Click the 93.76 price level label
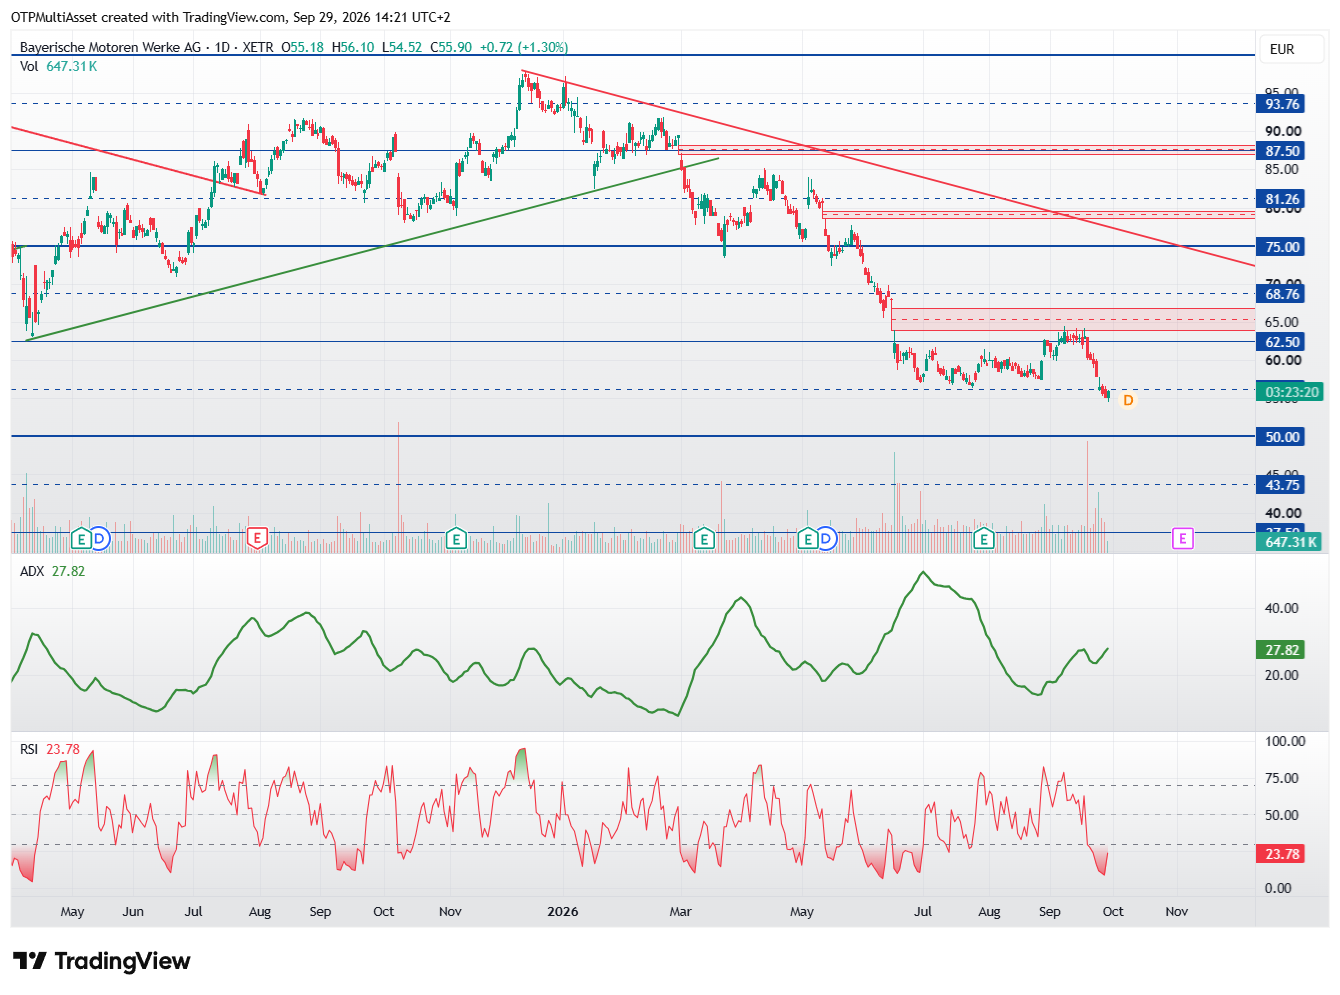 (1282, 104)
